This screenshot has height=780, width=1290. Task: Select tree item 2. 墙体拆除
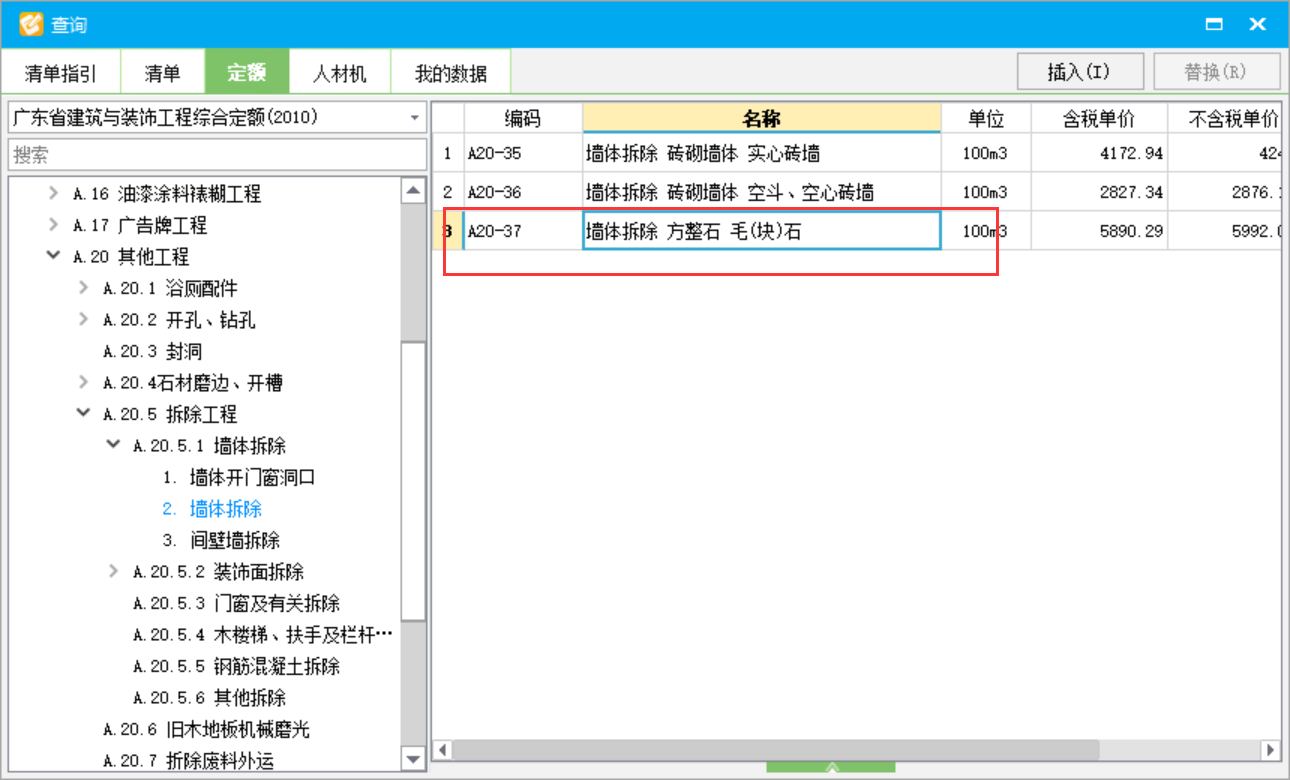[x=212, y=509]
